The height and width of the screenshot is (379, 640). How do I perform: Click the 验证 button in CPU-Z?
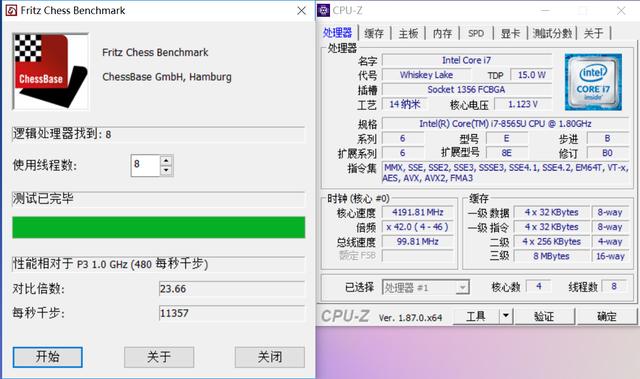point(544,316)
